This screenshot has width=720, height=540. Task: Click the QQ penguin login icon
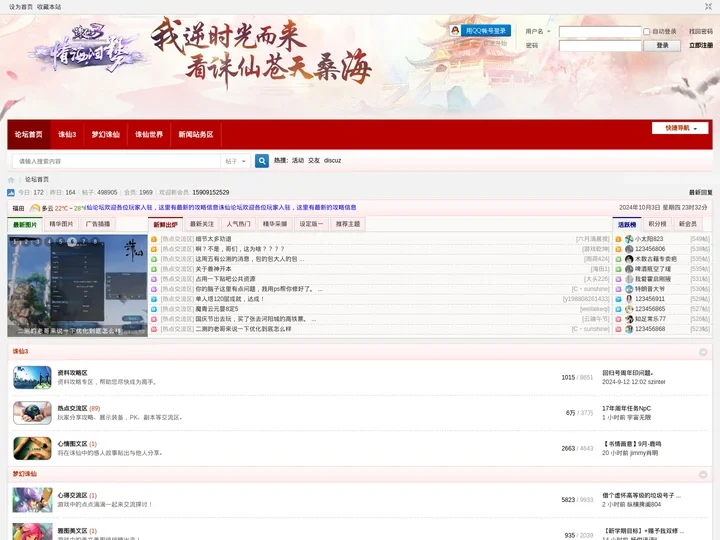pyautogui.click(x=455, y=31)
